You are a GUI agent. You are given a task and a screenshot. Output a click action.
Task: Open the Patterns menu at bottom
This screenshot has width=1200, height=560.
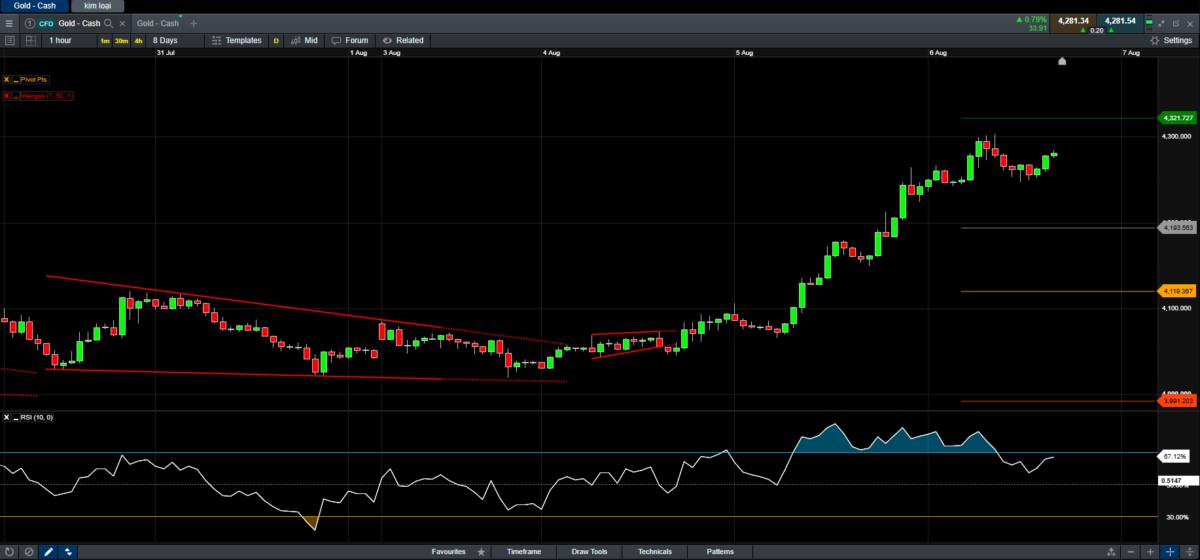(720, 552)
